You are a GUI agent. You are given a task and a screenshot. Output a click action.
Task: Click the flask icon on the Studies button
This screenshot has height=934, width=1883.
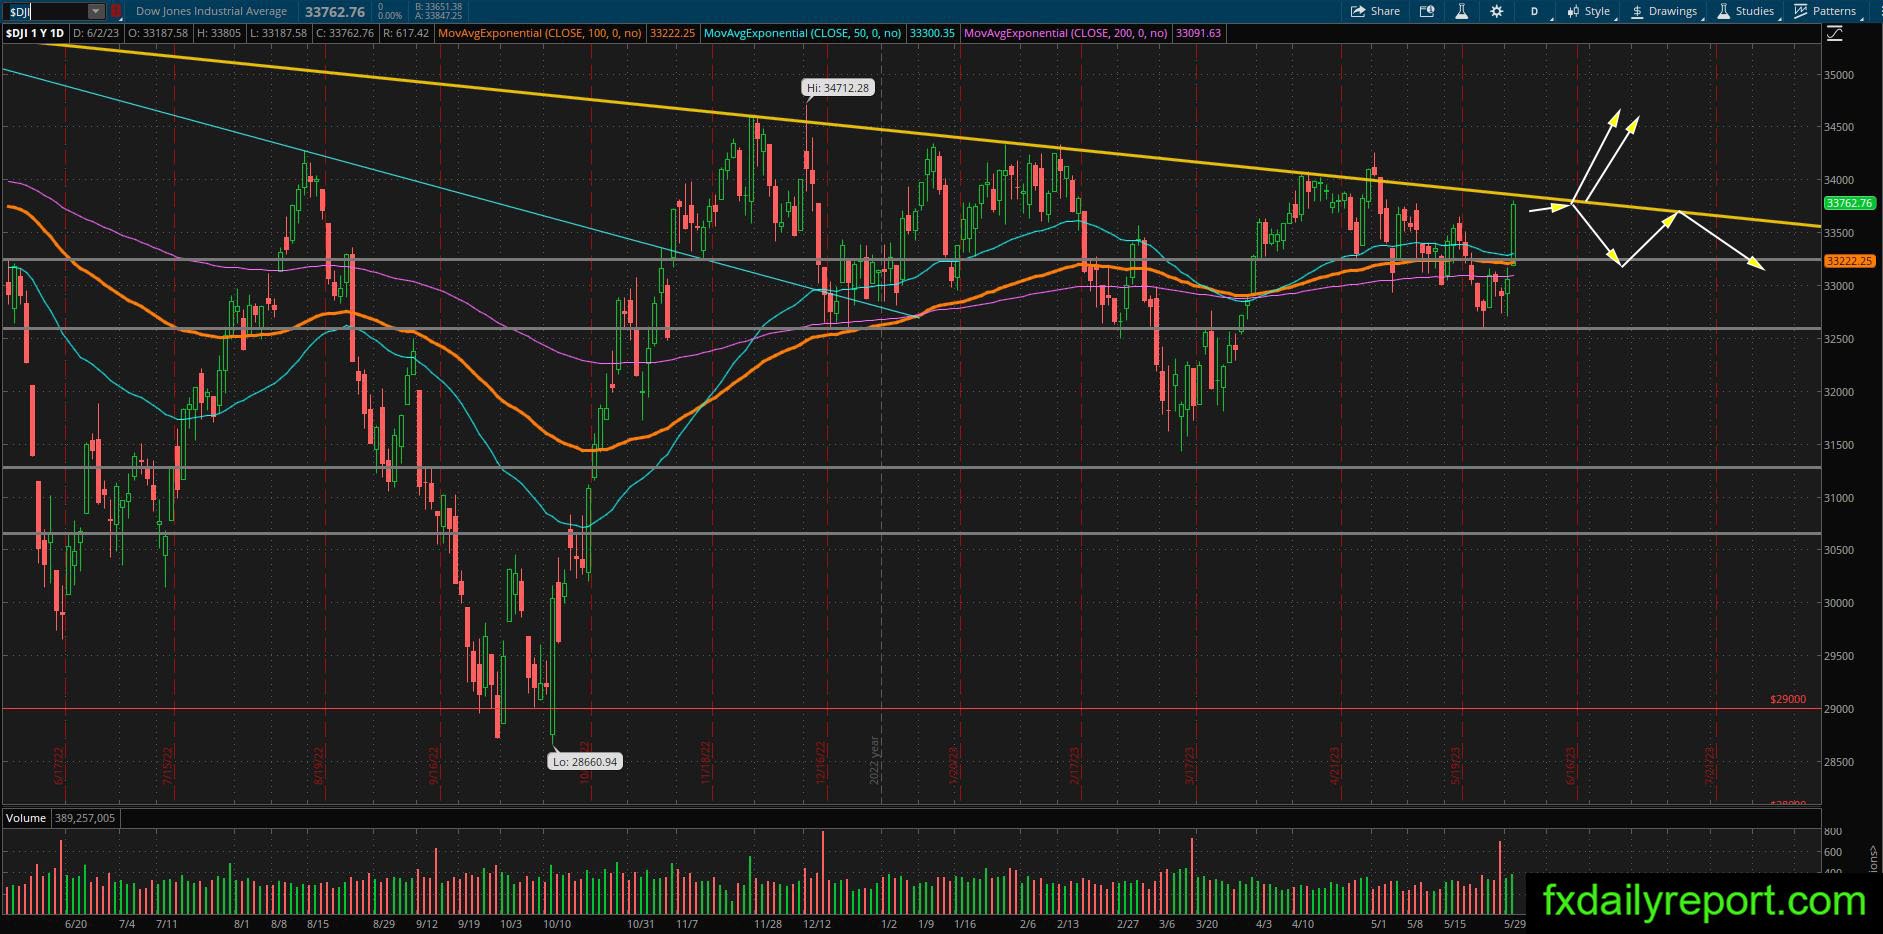pyautogui.click(x=1724, y=11)
